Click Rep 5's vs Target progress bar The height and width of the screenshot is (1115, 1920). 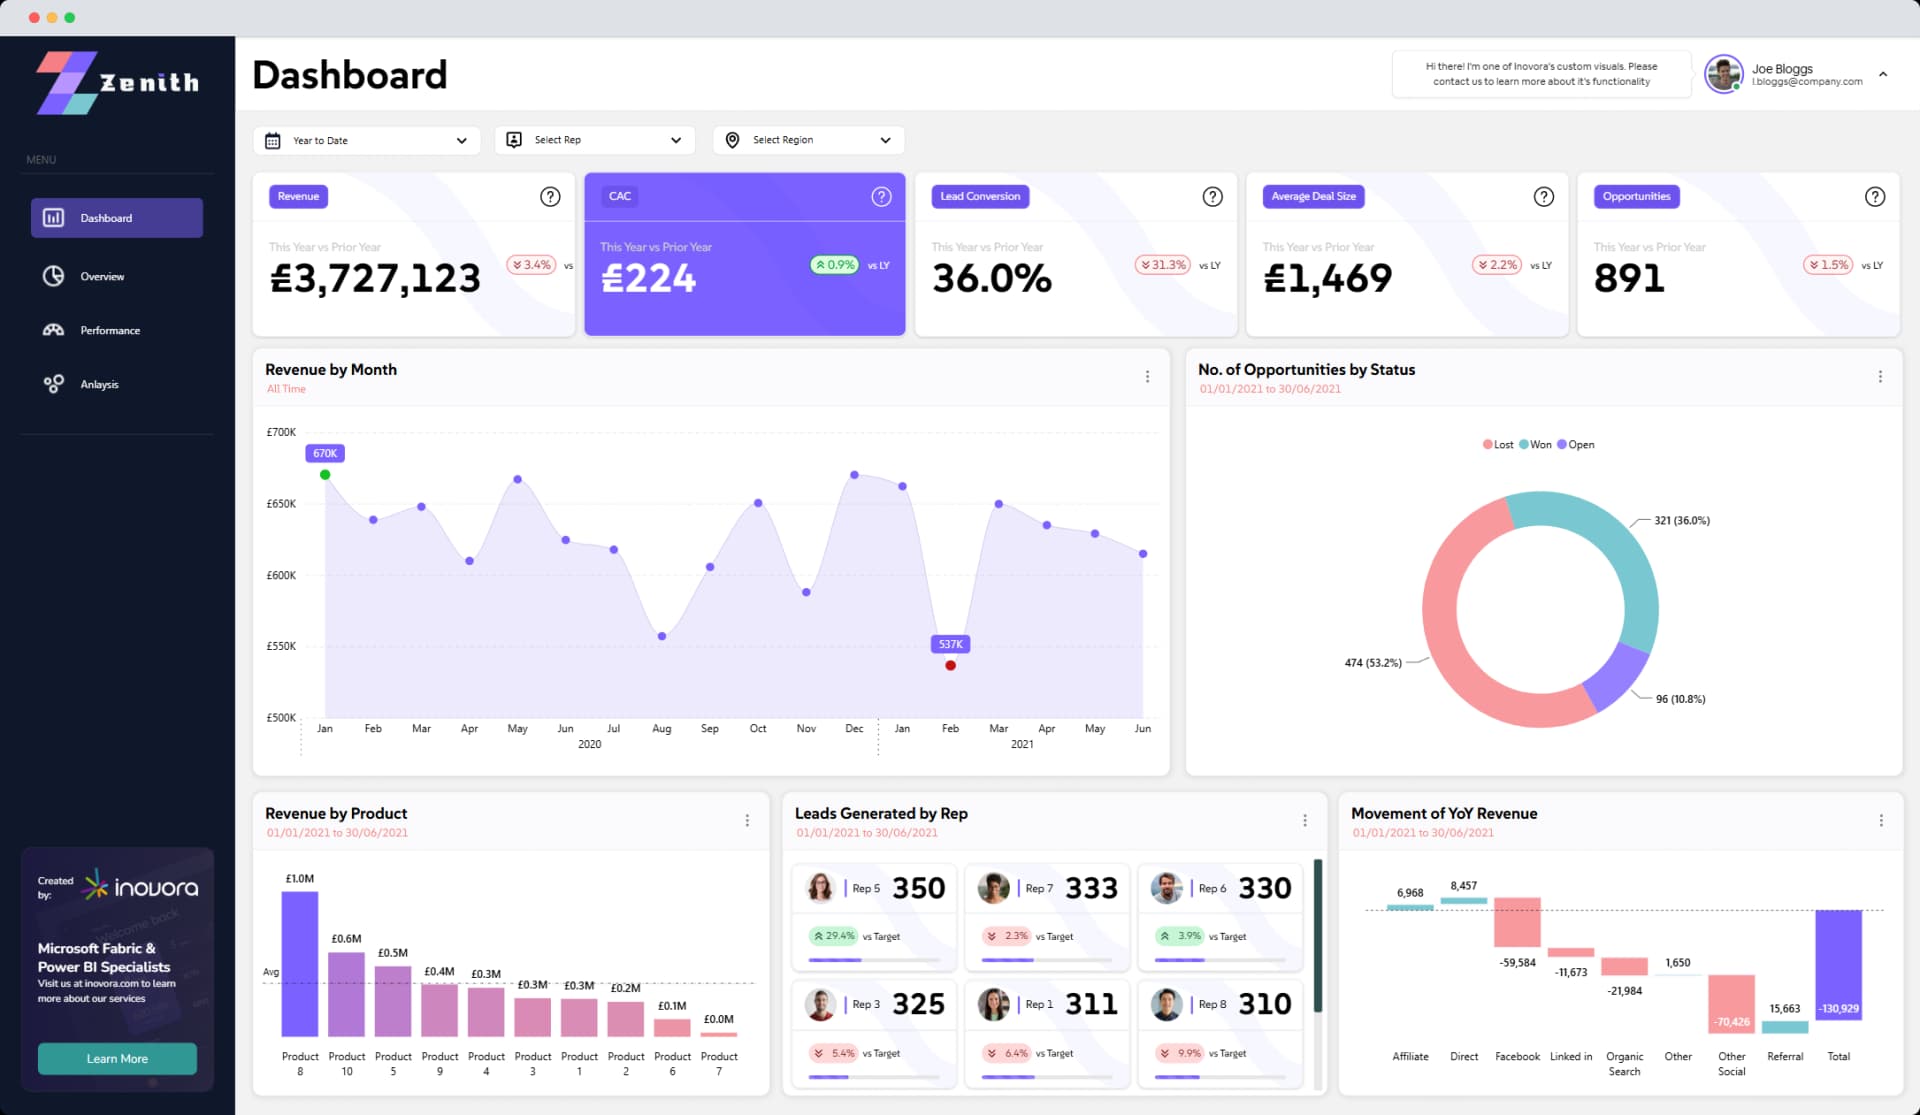(x=873, y=958)
